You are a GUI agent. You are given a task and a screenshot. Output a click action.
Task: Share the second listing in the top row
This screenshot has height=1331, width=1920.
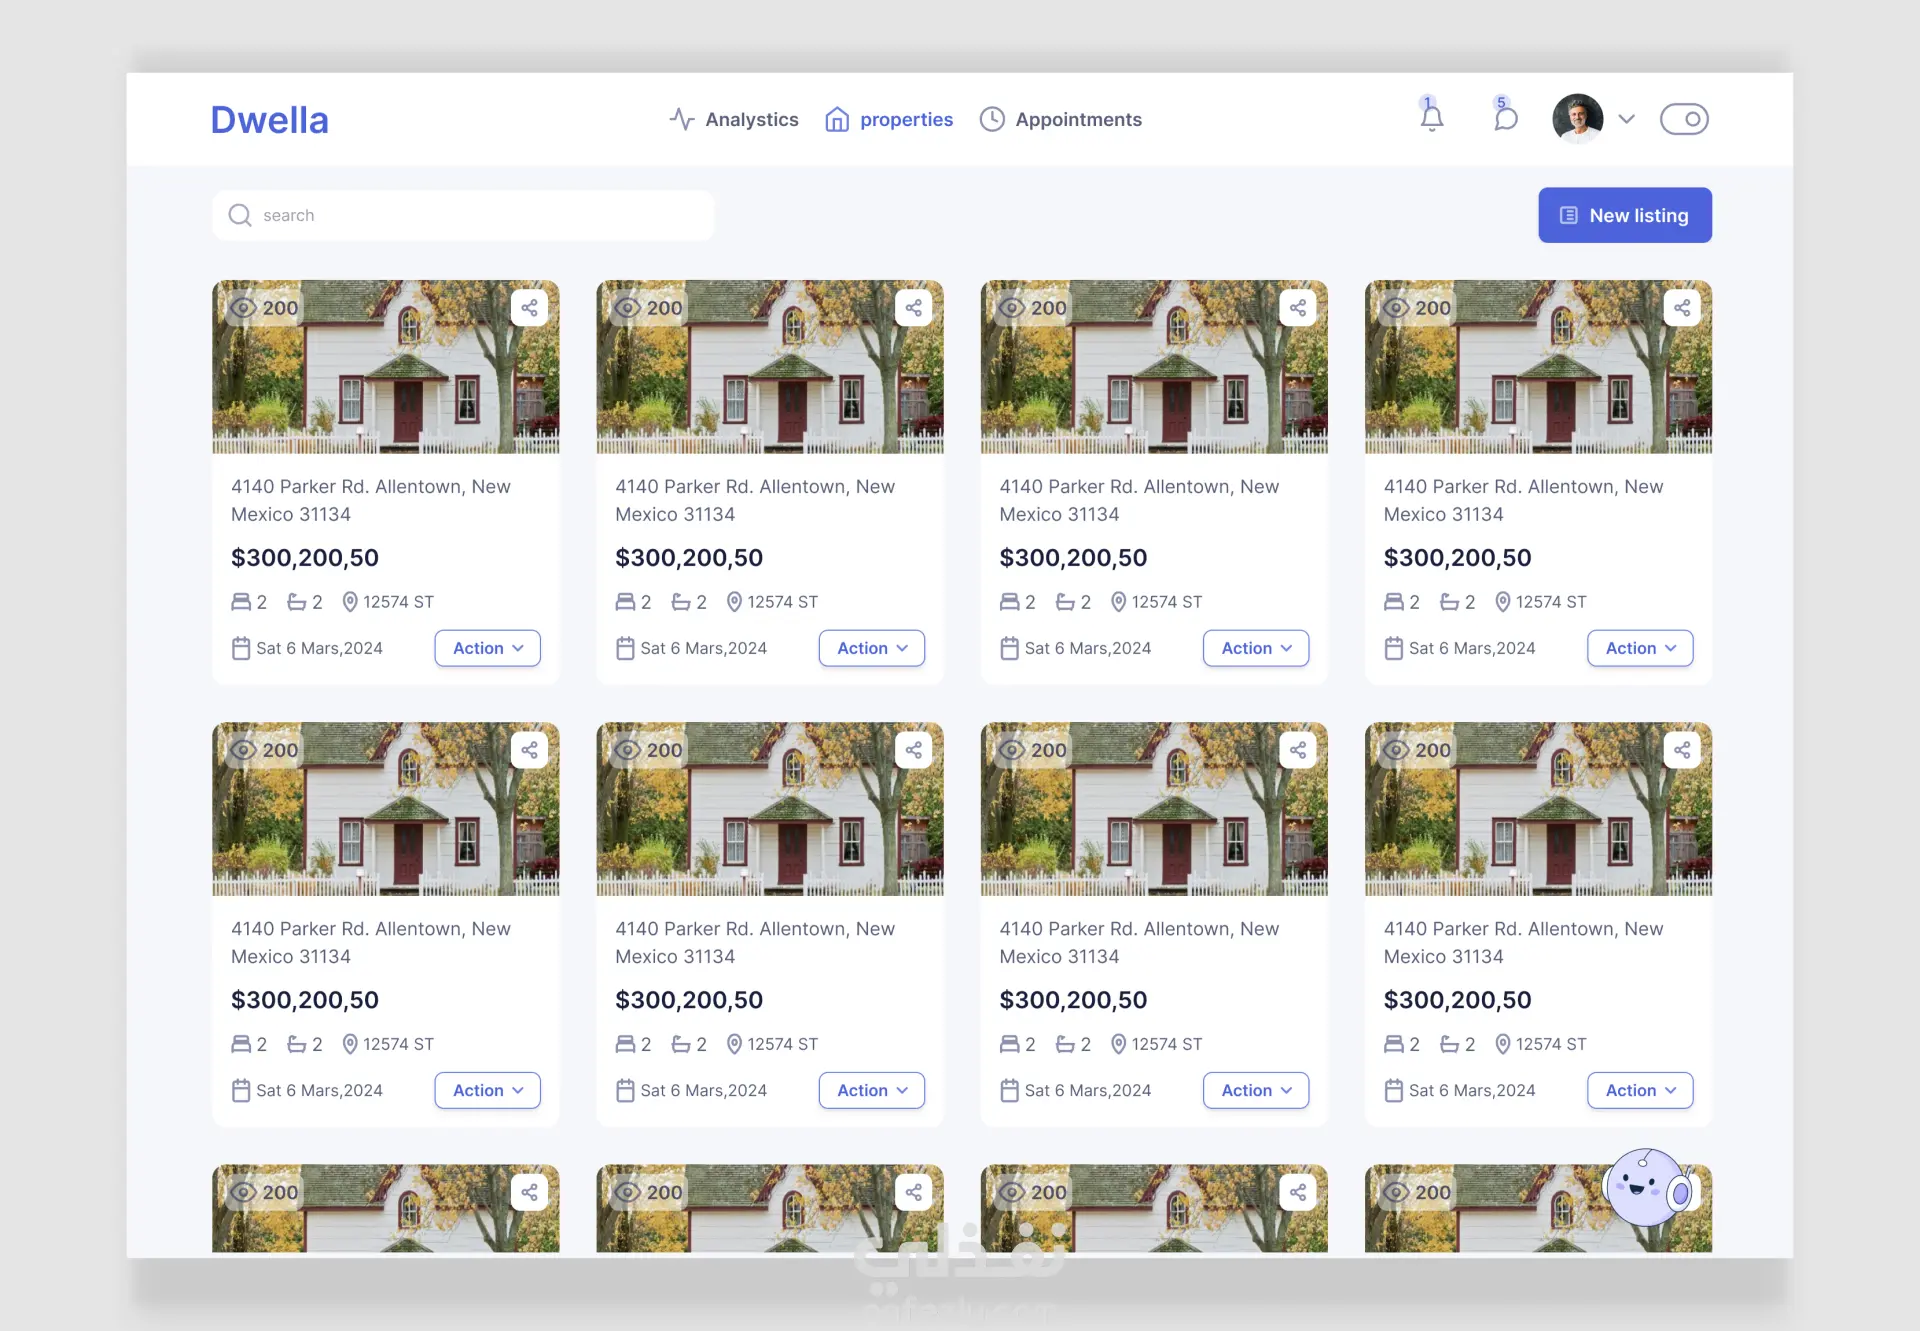(914, 308)
